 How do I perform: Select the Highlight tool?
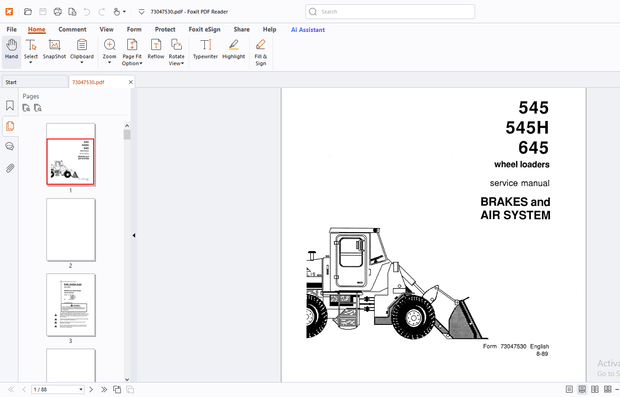[234, 49]
